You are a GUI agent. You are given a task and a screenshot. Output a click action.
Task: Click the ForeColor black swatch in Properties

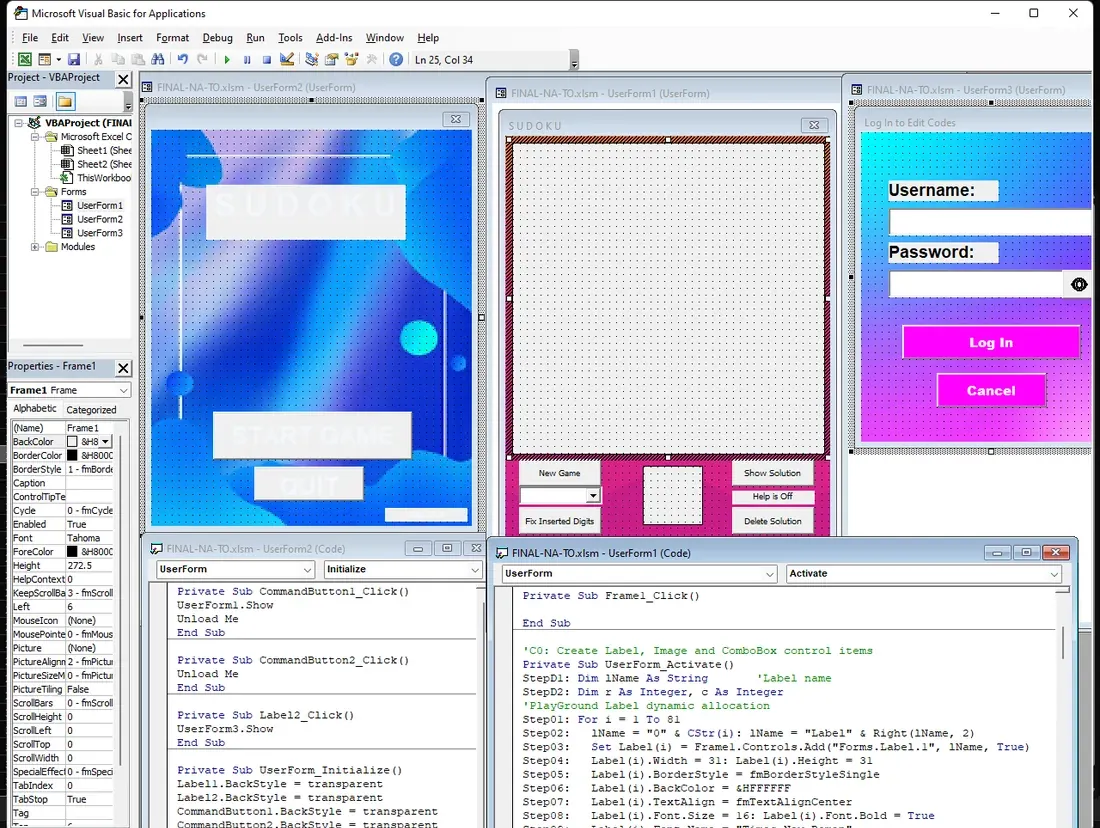[x=72, y=552]
